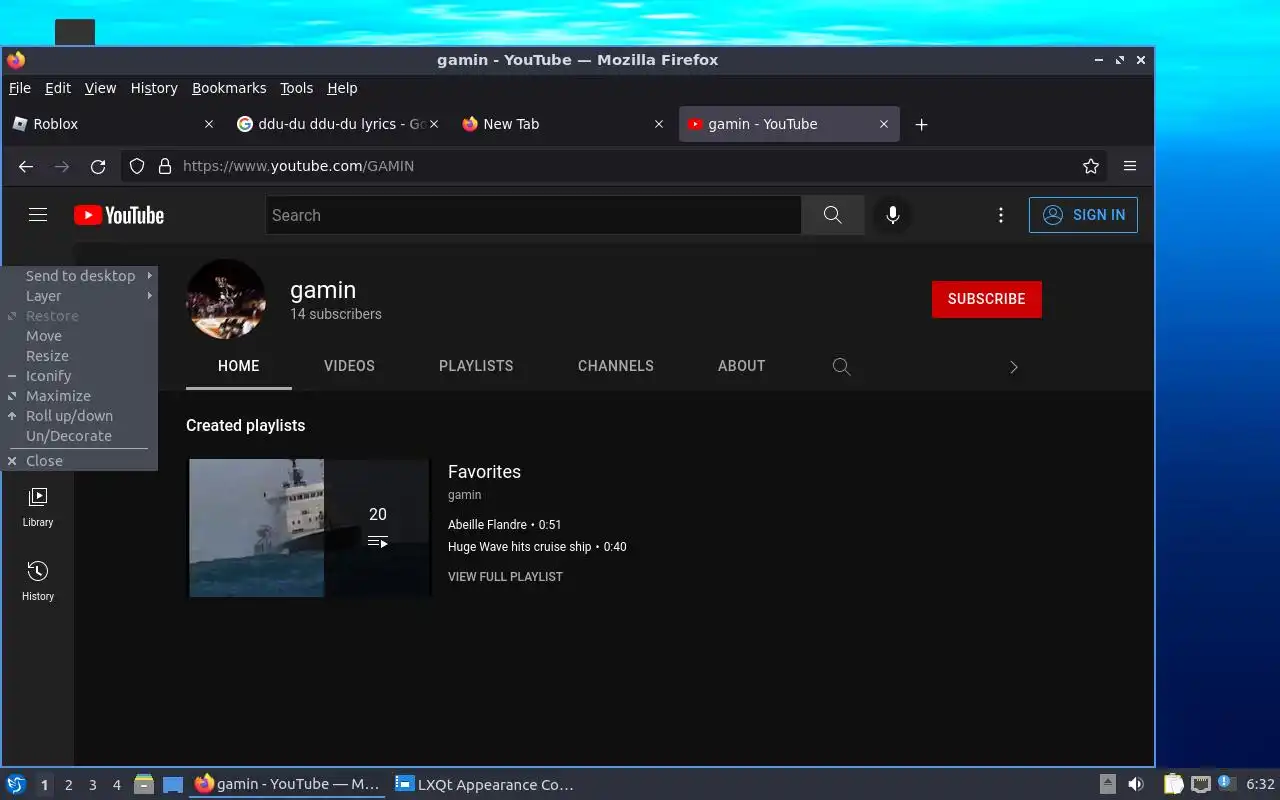1280x800 pixels.
Task: Search within the gamin channel using the magnifier
Action: (842, 367)
